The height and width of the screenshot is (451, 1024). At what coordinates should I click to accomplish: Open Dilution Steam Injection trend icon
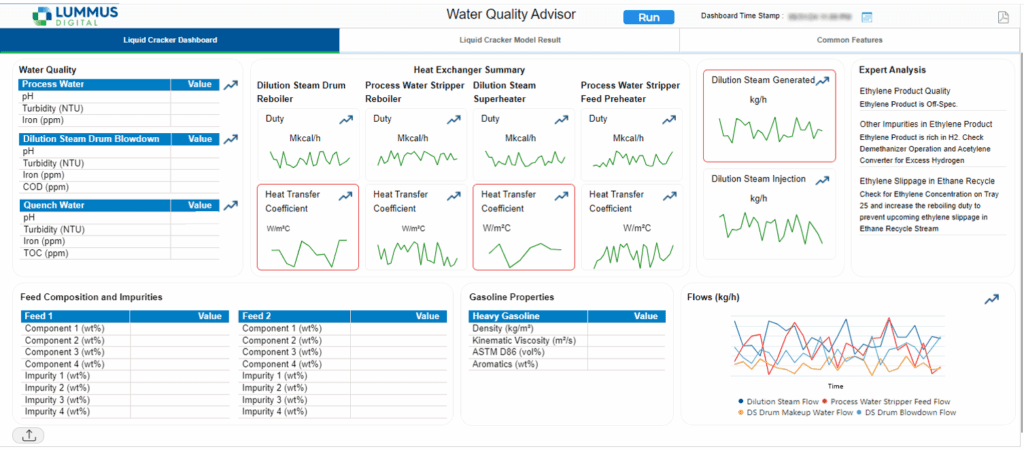[x=822, y=180]
